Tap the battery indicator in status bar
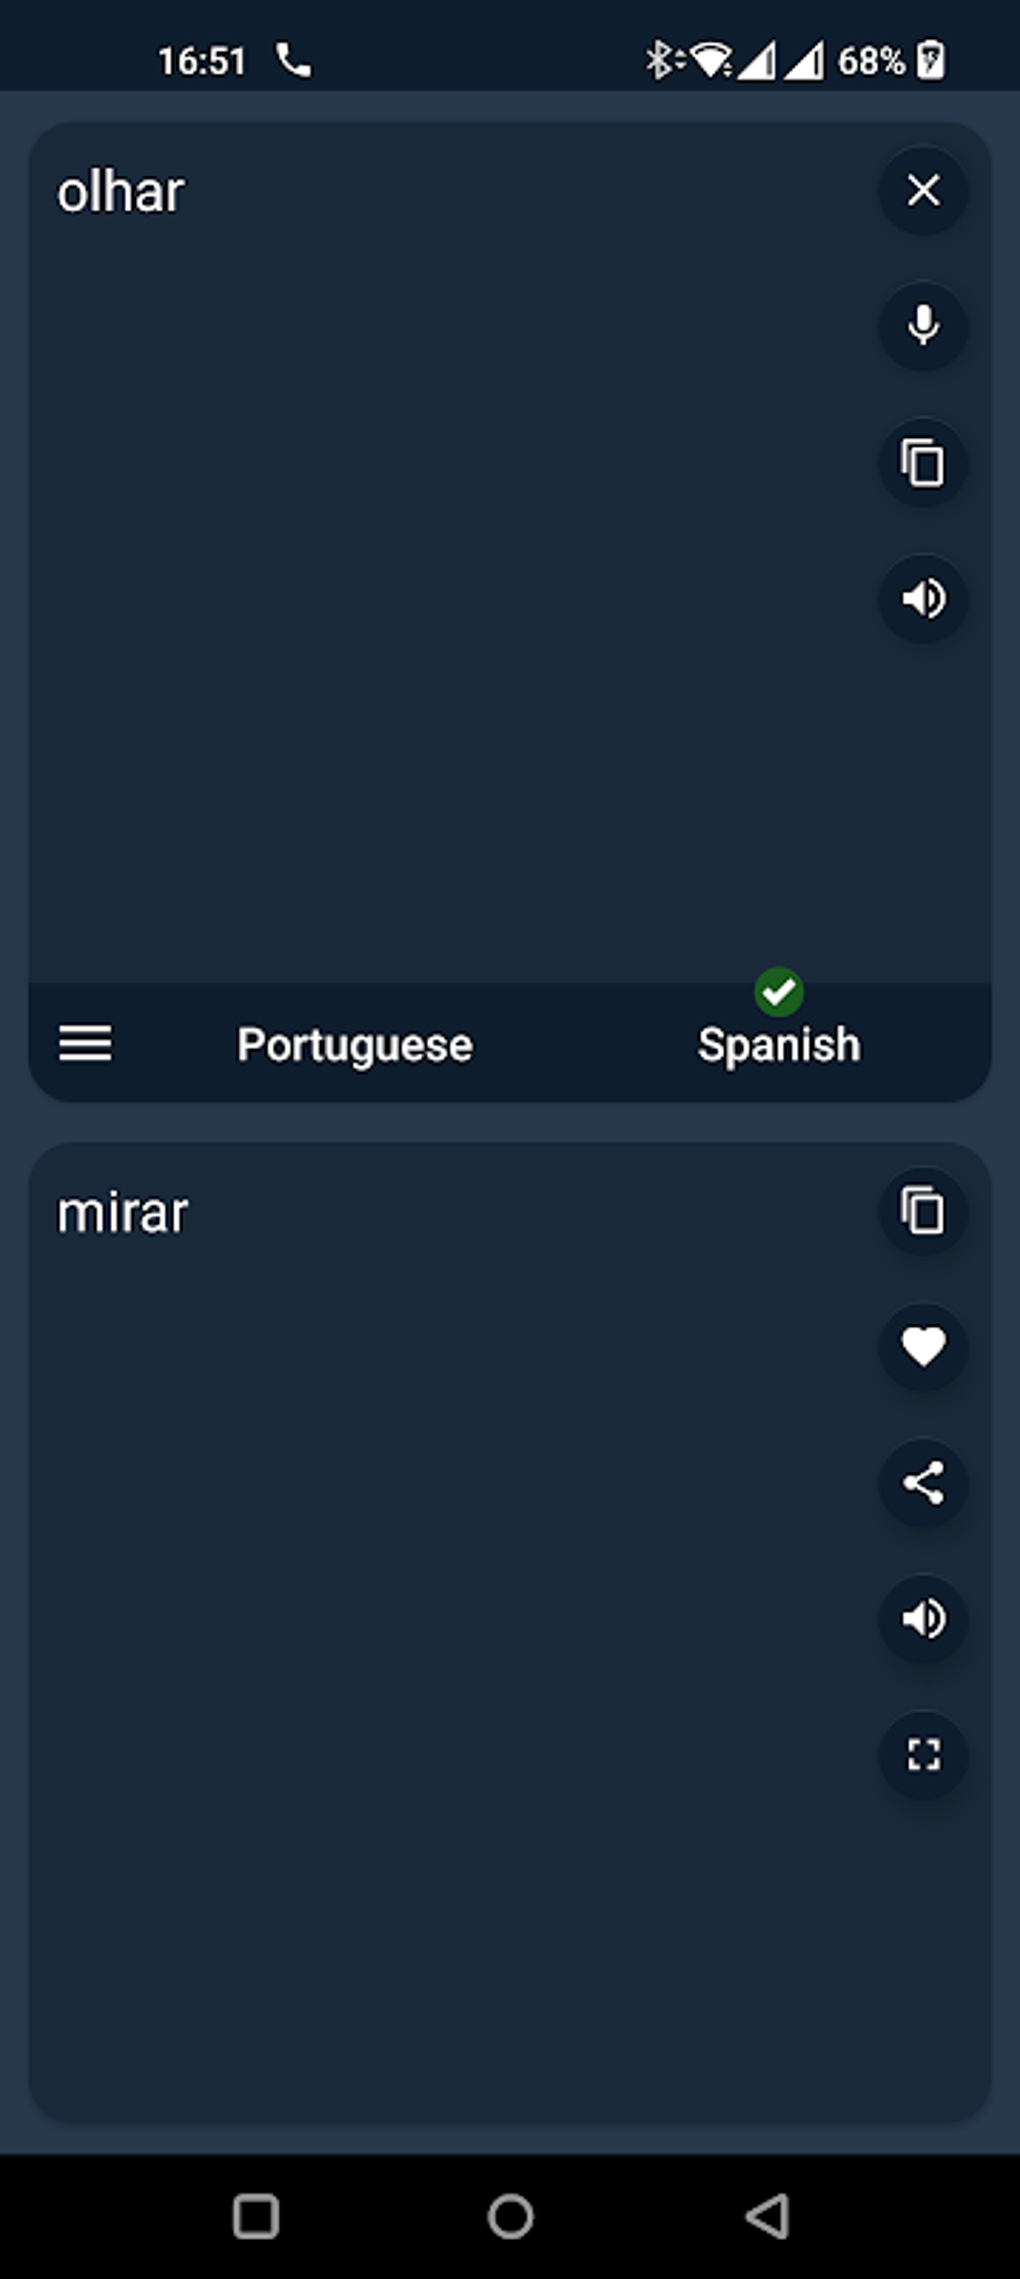This screenshot has width=1020, height=2279. 930,61
